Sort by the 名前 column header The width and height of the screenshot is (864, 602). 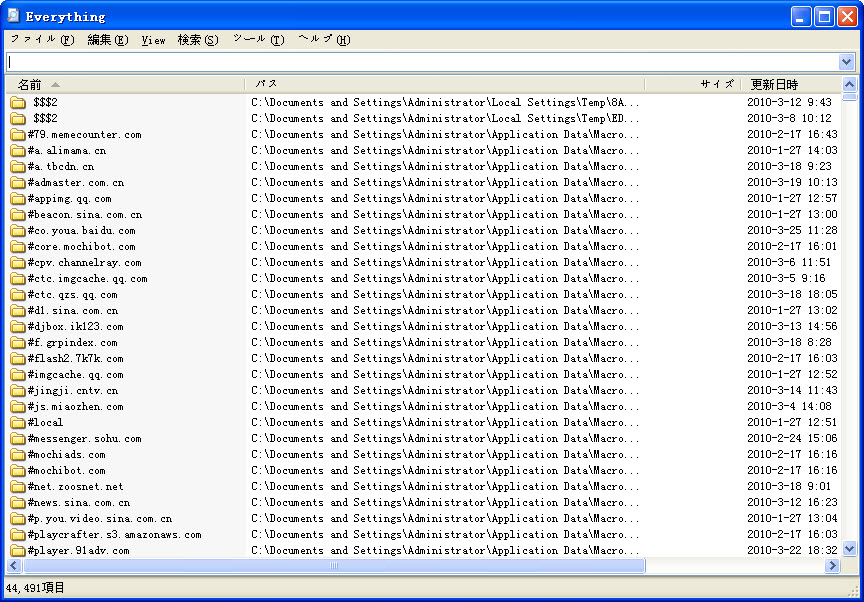(125, 85)
